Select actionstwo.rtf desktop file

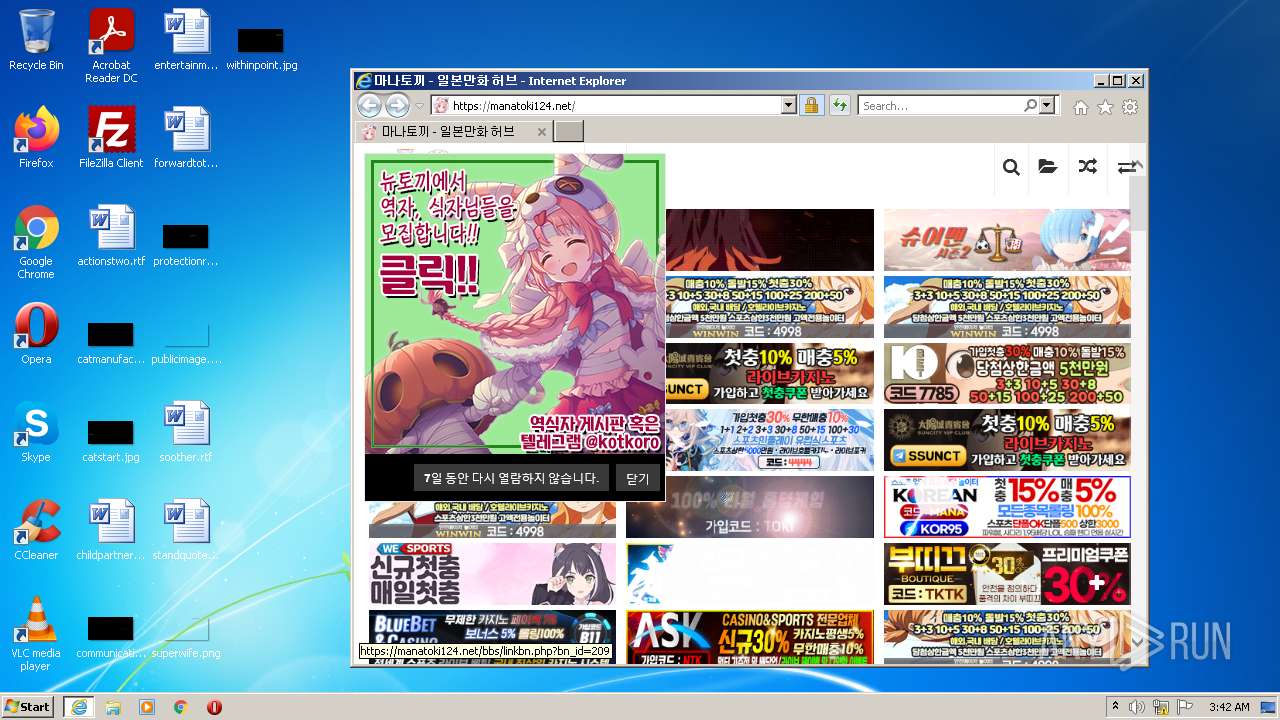coord(111,236)
